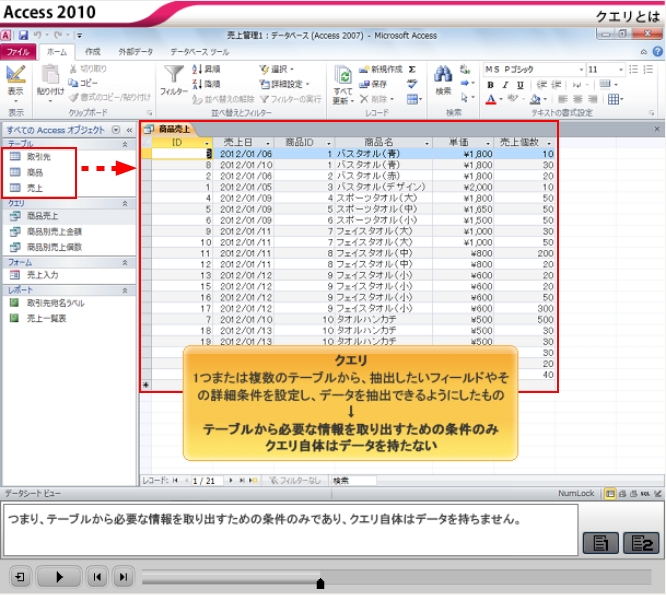Collapse the レポート group
Screen dimensions: 666x595
[x=125, y=290]
